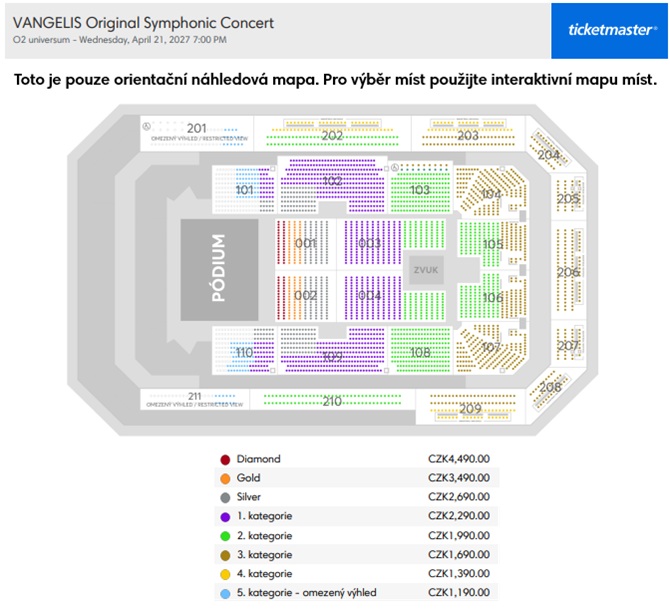Select restricted view section 211
Image resolution: width=670 pixels, height=609 pixels.
195,399
